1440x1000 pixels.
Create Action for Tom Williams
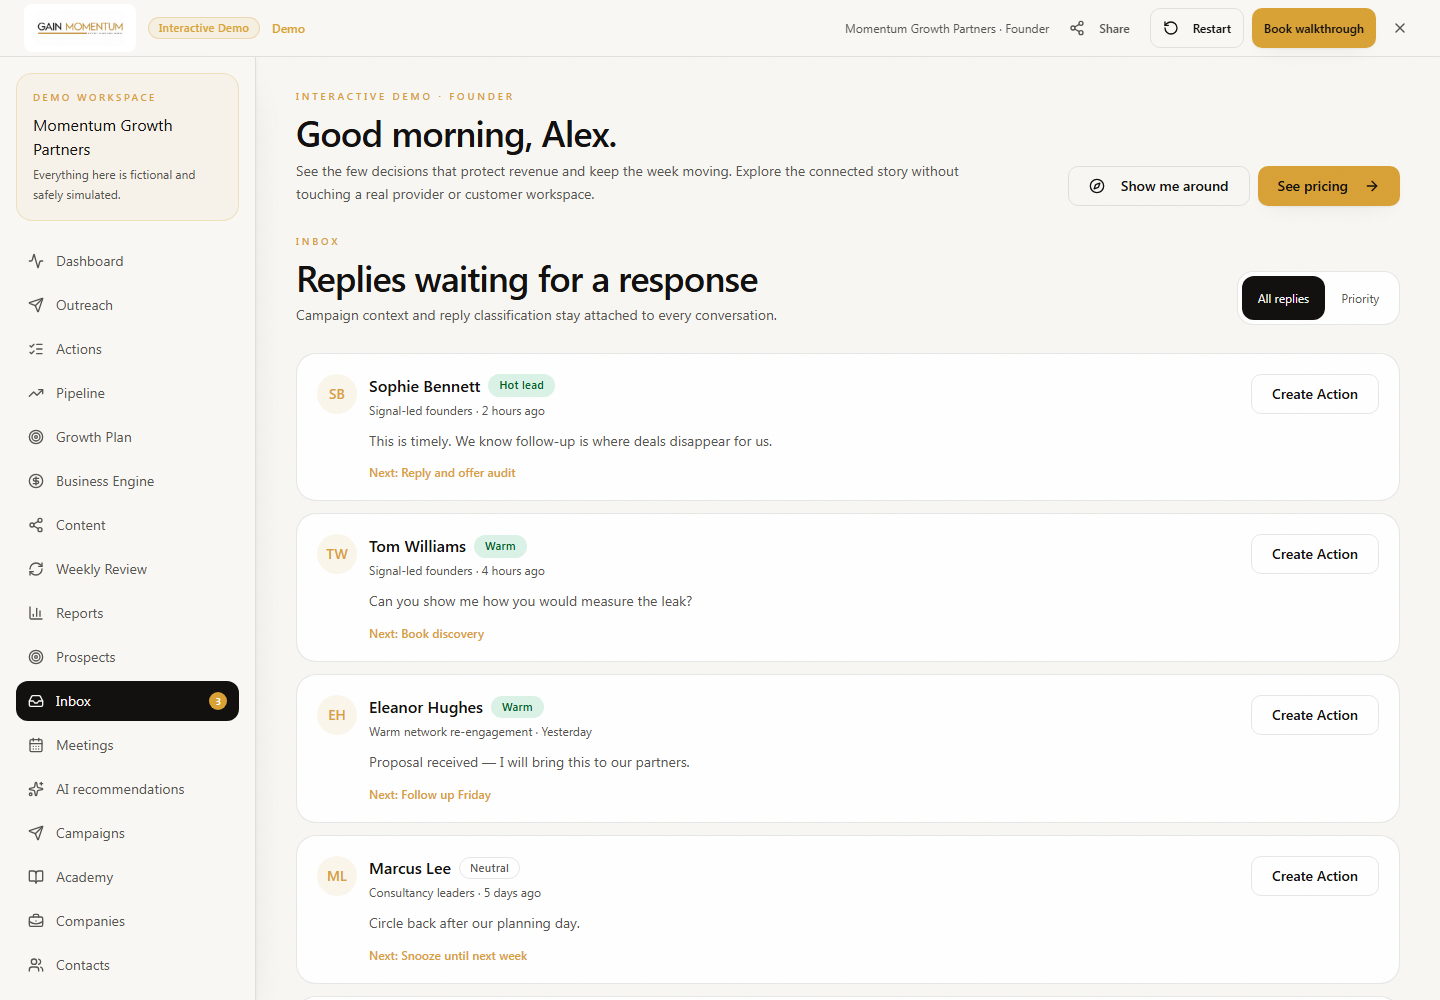tap(1315, 554)
